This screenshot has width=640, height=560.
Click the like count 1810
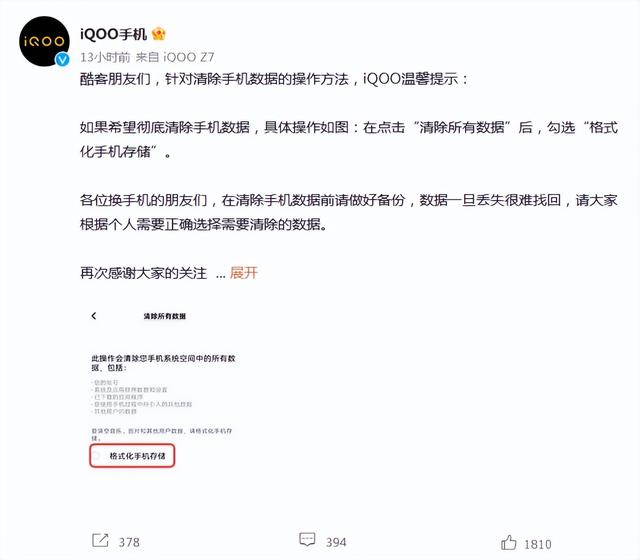coord(538,544)
